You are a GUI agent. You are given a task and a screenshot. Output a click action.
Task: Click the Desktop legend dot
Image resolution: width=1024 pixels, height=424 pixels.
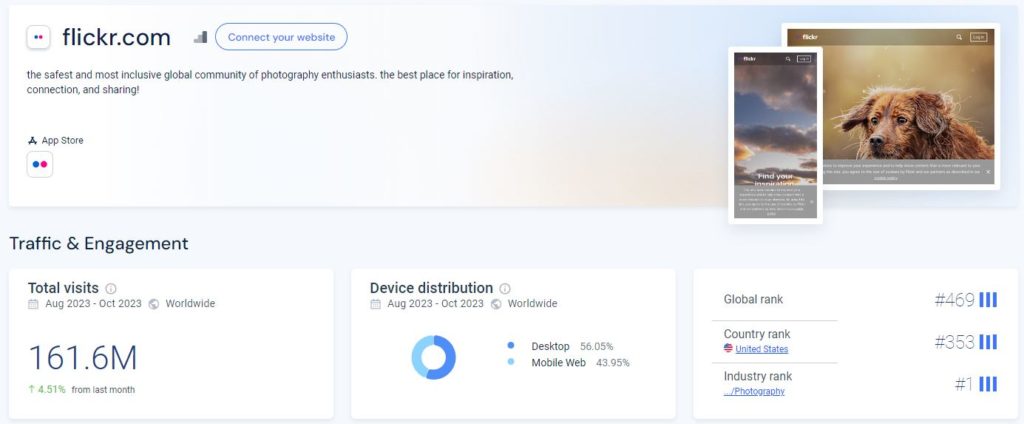click(x=511, y=346)
